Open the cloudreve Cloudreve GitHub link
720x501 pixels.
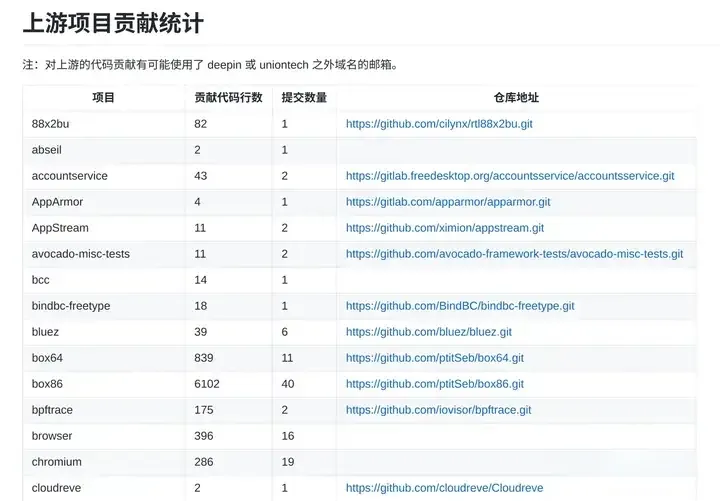click(444, 488)
